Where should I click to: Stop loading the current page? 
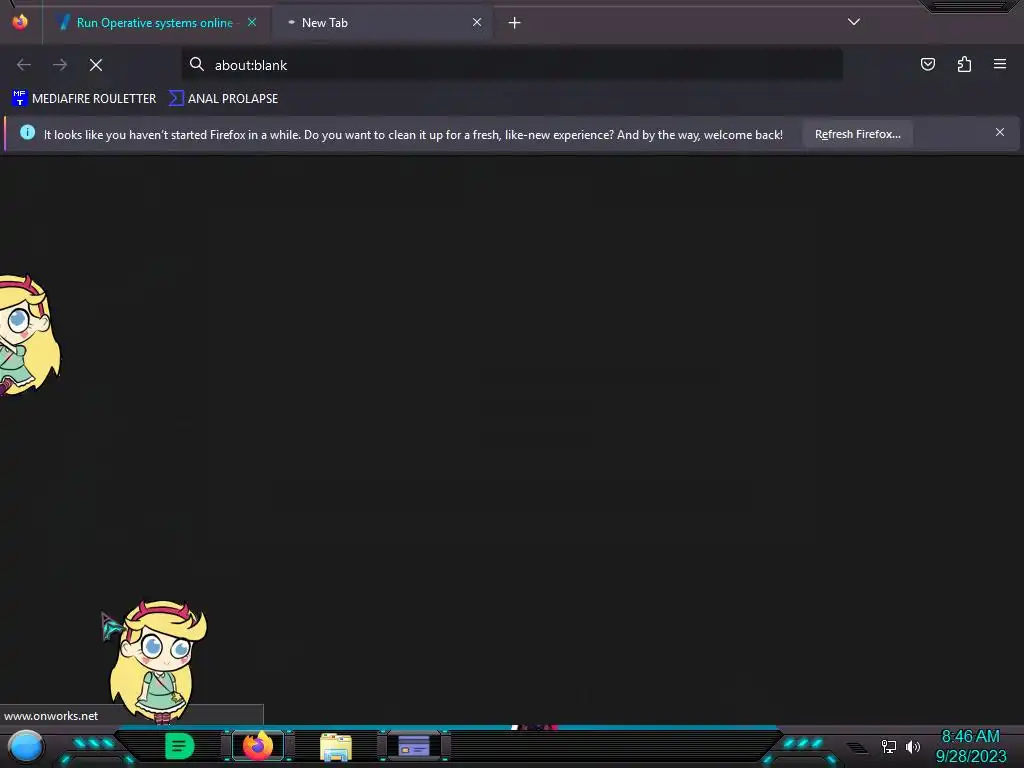[96, 65]
